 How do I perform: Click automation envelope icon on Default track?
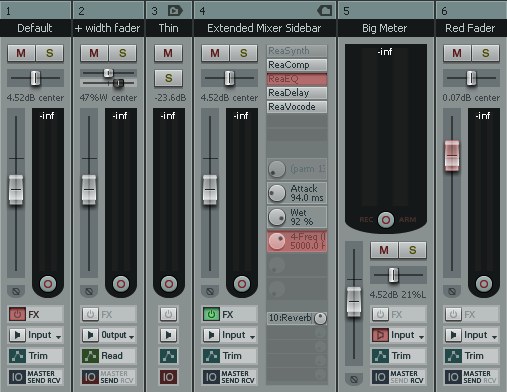click(17, 356)
